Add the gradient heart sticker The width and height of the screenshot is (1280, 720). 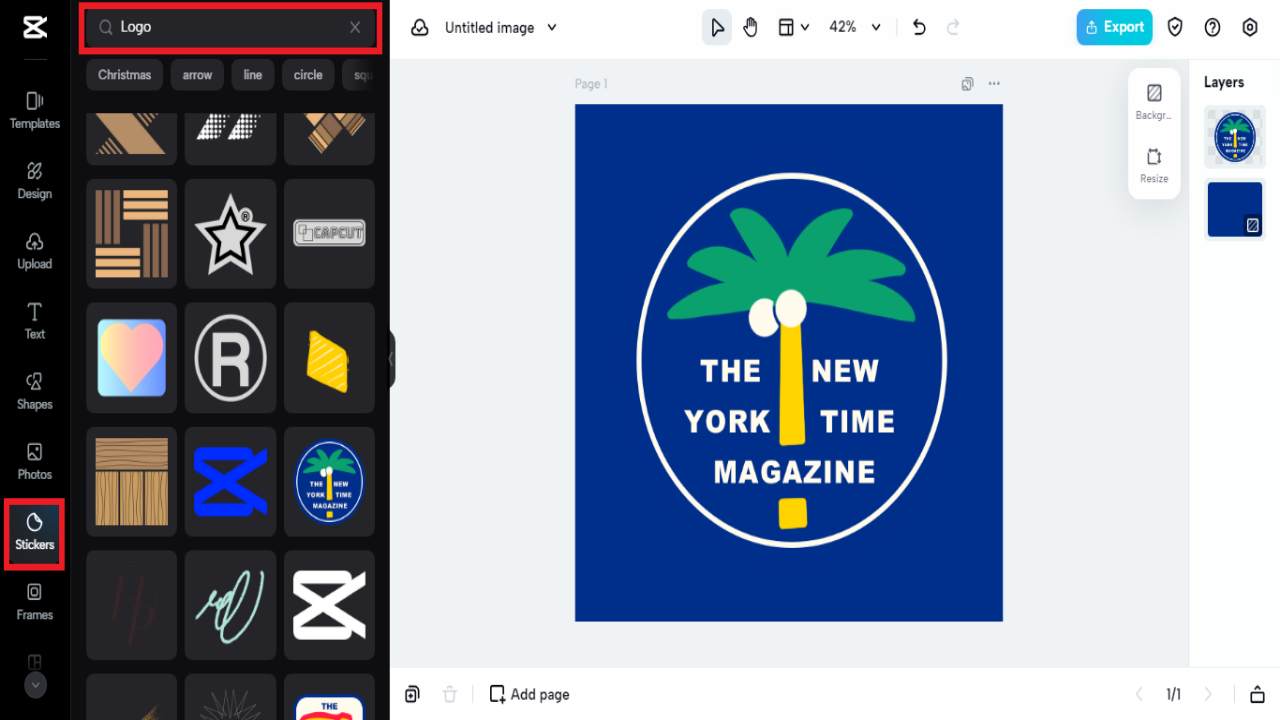[x=132, y=358]
